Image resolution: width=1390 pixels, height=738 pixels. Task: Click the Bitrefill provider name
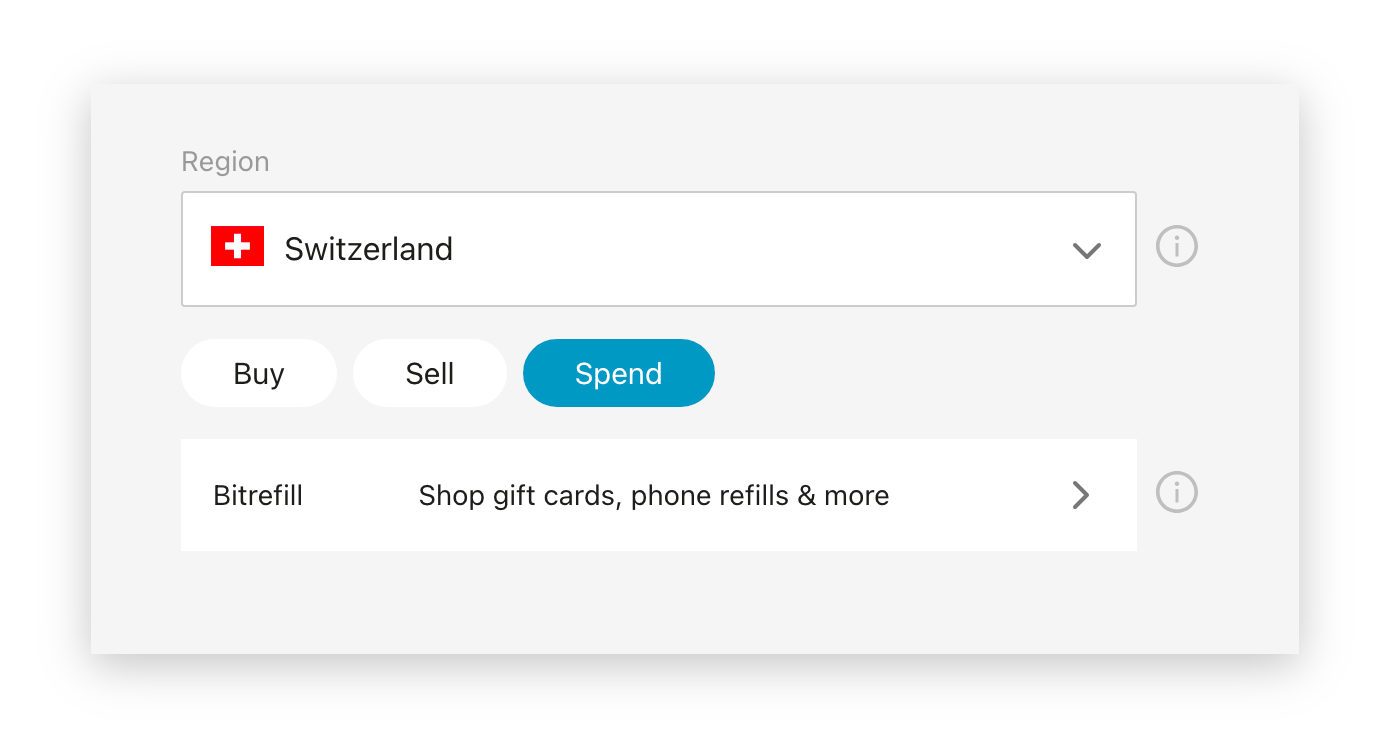[258, 495]
